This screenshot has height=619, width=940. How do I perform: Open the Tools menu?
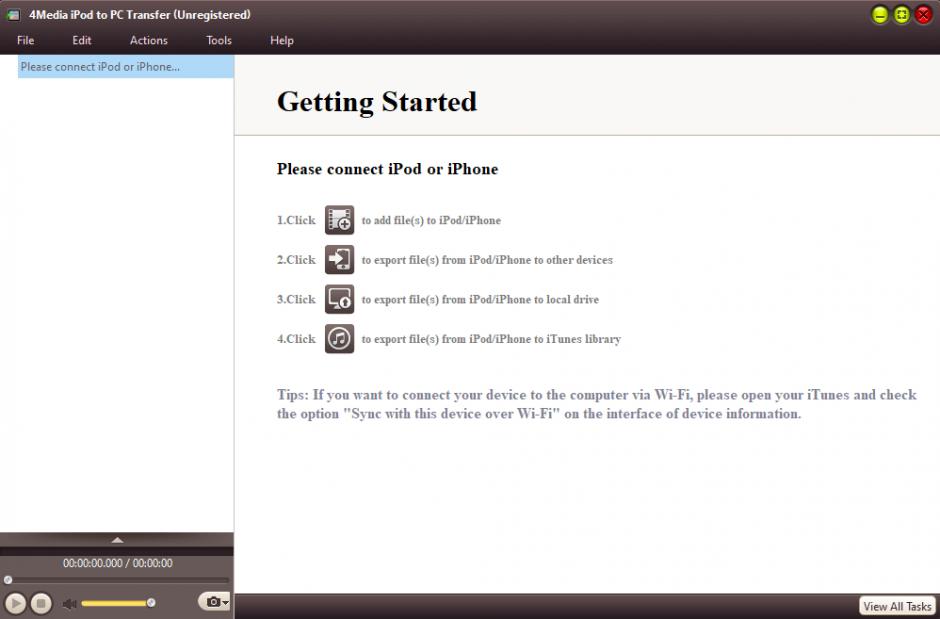(219, 40)
